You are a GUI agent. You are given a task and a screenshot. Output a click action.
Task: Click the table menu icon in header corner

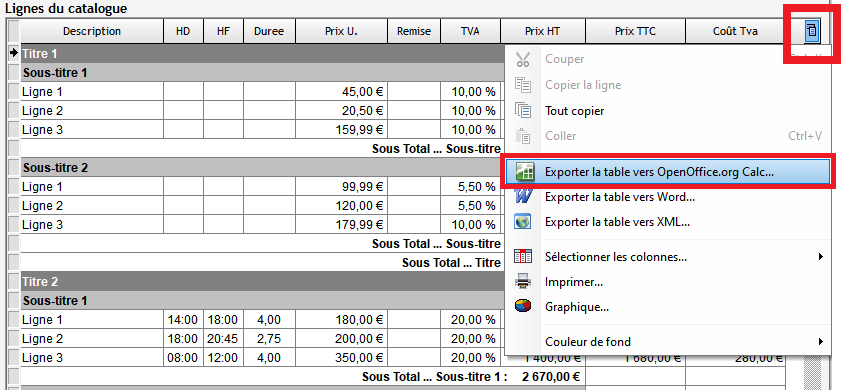click(x=811, y=30)
